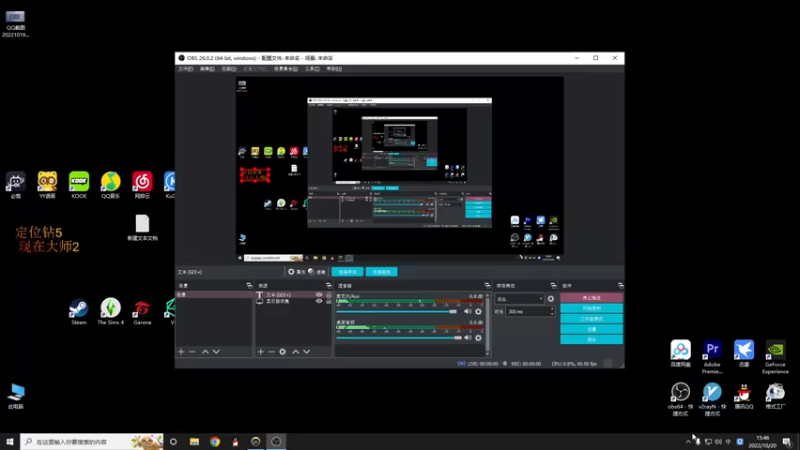Image resolution: width=800 pixels, height=450 pixels.
Task: Click the red Stop Streaming button
Action: click(591, 297)
